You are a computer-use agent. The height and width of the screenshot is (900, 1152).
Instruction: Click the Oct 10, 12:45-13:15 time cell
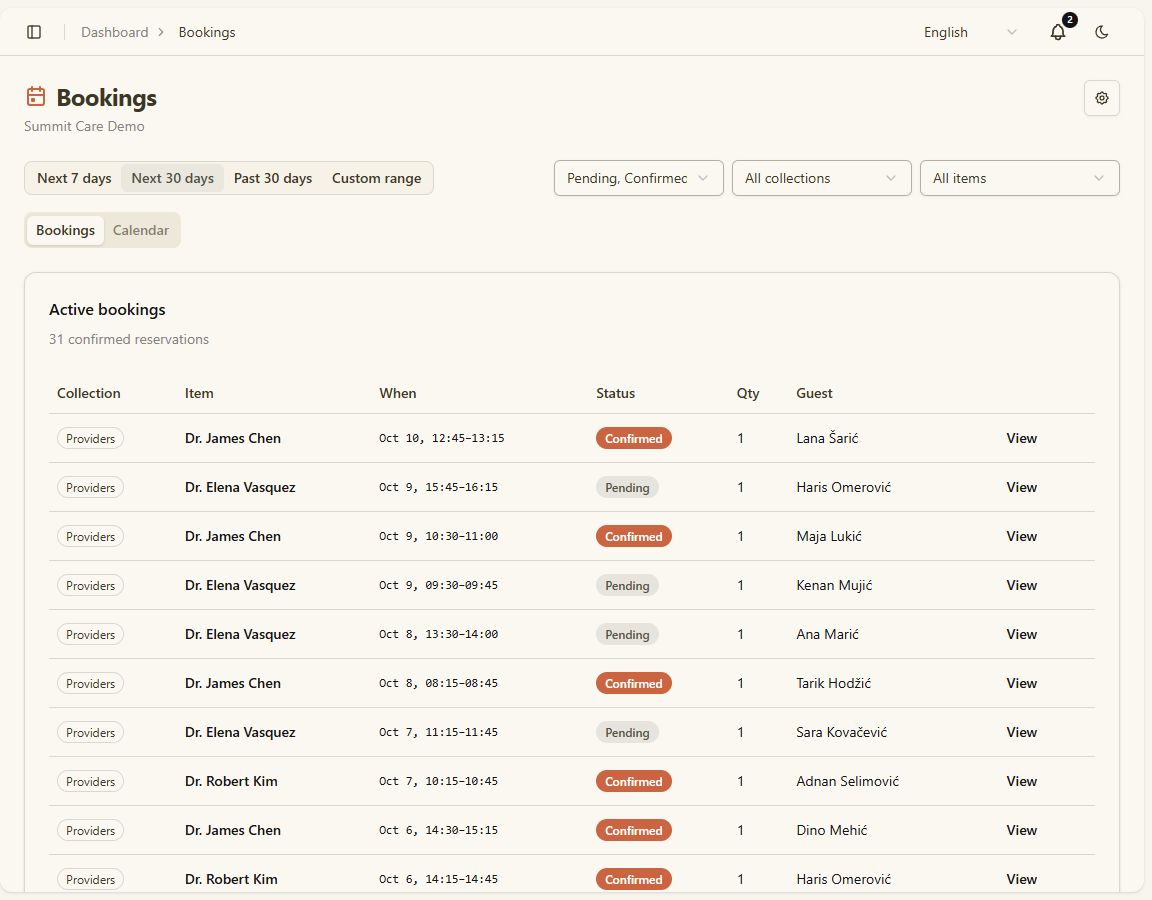[442, 438]
